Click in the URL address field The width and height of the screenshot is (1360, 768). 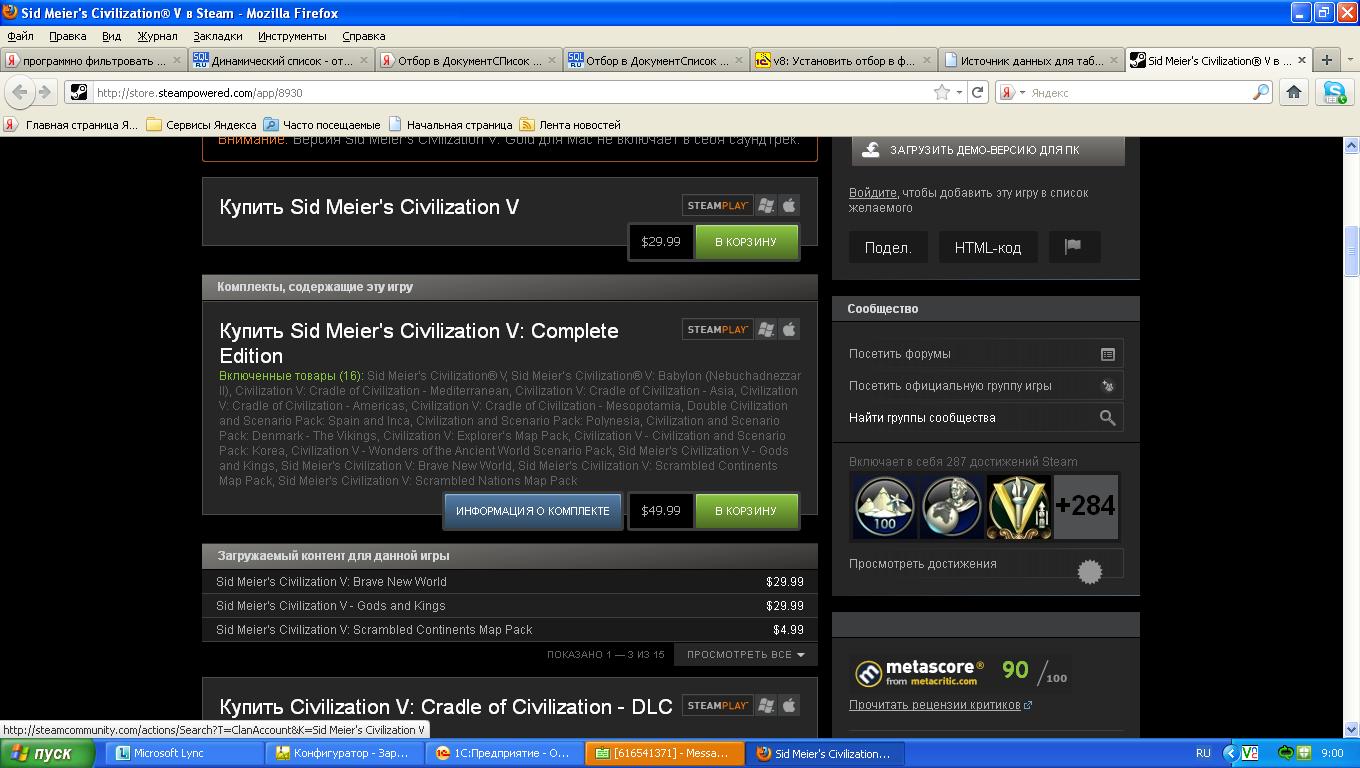click(510, 92)
